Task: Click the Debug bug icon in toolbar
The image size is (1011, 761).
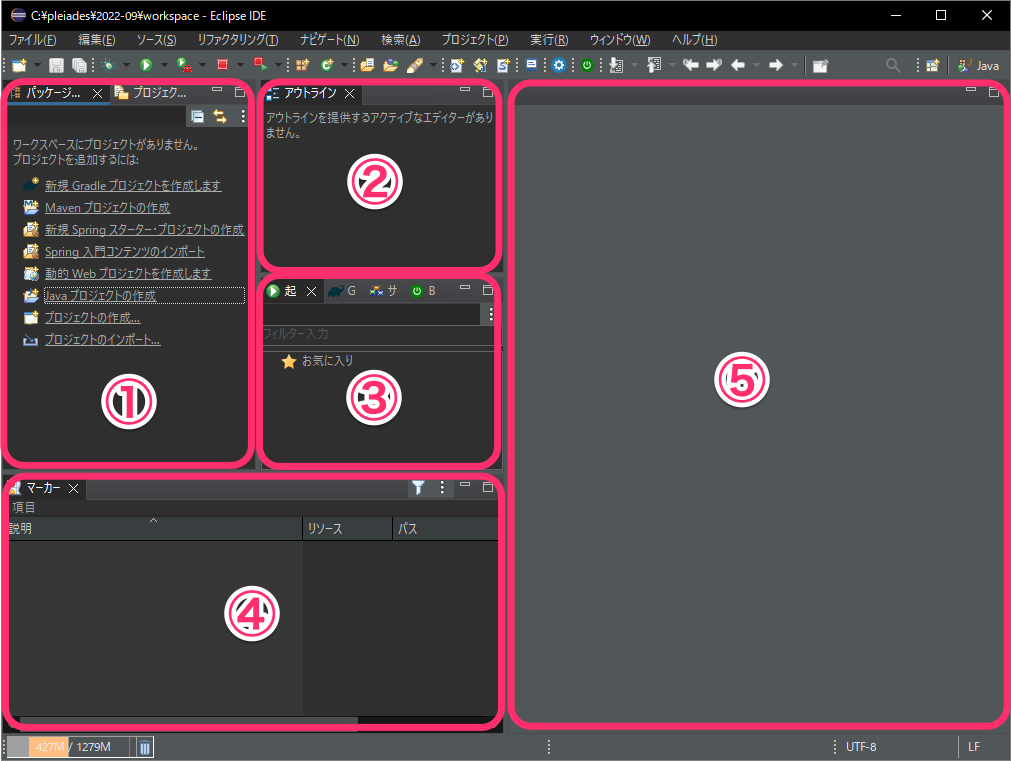Action: coord(108,65)
